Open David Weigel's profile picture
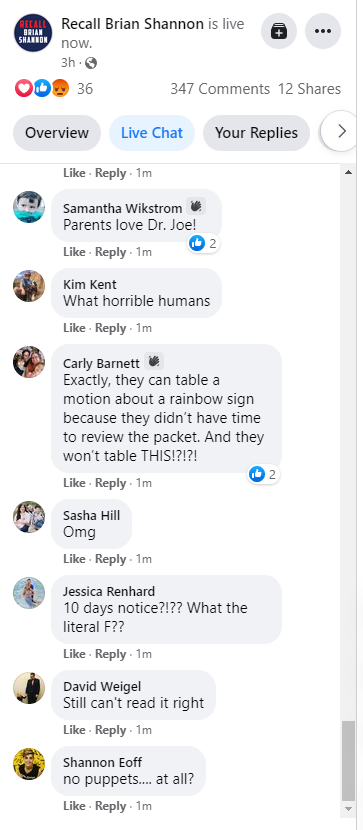Screen dimensions: 363x830 pos(29,688)
